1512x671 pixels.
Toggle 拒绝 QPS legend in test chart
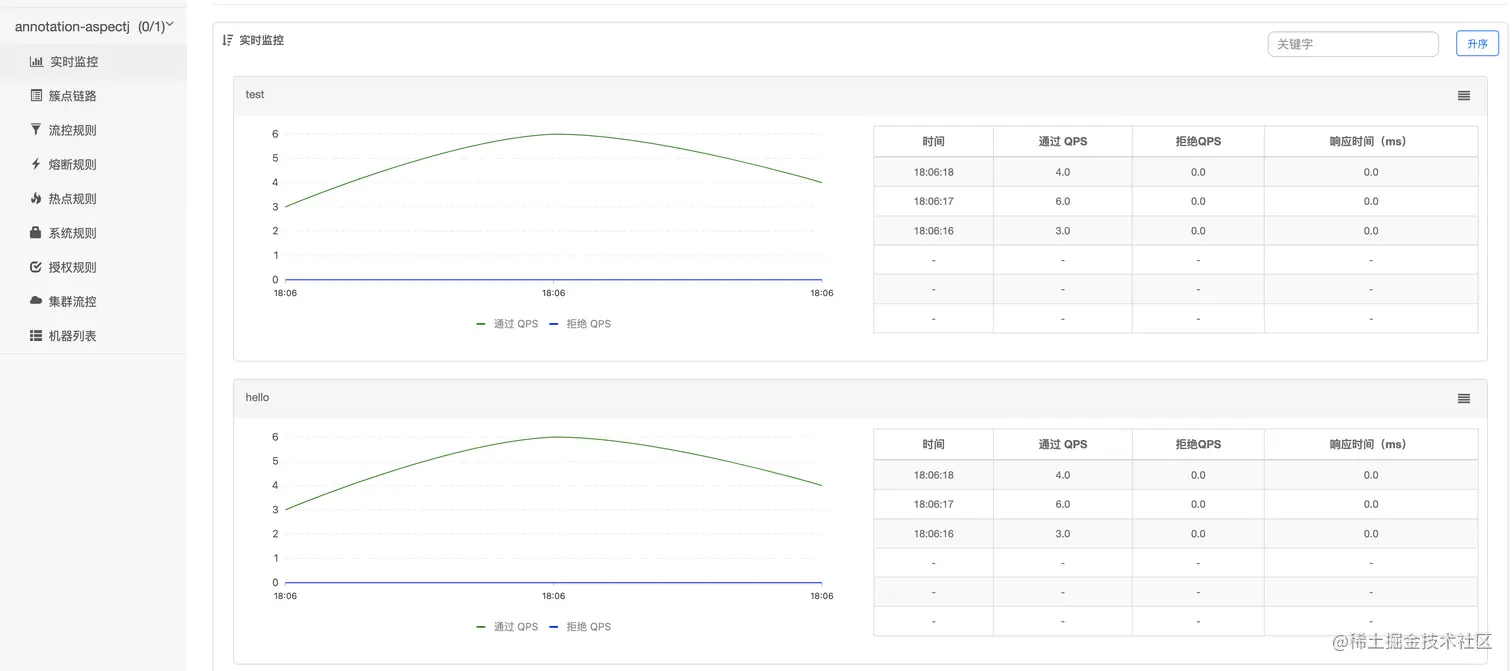coord(580,324)
